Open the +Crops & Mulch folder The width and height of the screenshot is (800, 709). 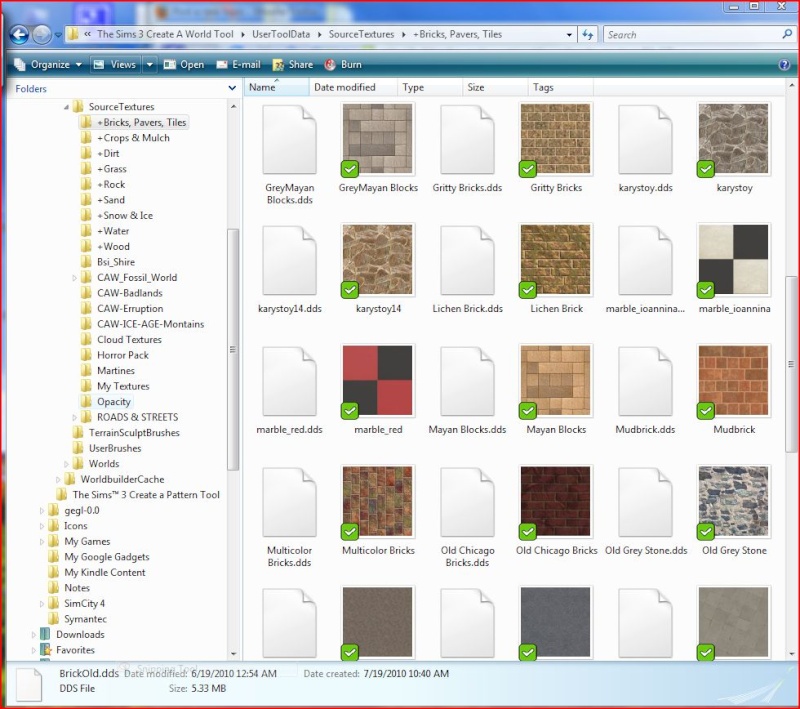tap(133, 138)
